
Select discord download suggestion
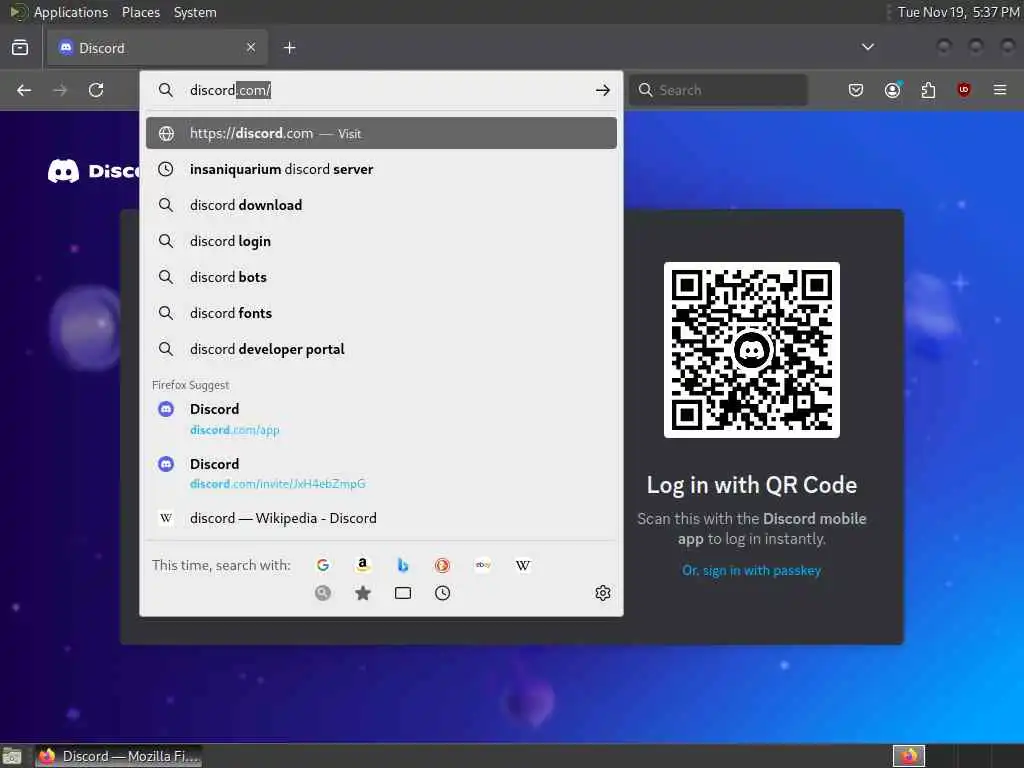click(x=381, y=205)
